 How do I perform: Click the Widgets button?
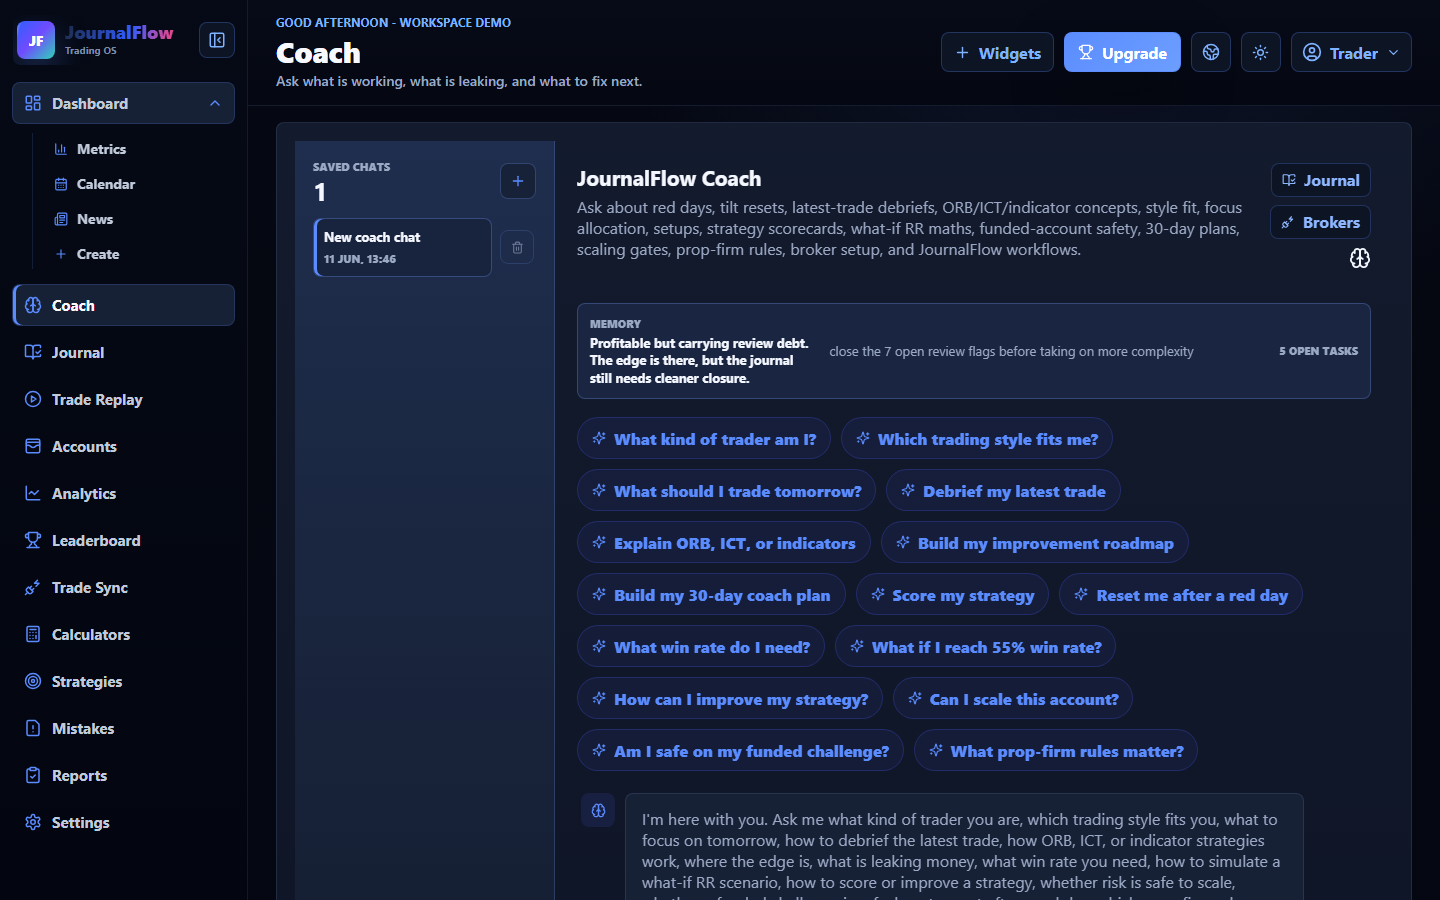click(997, 52)
